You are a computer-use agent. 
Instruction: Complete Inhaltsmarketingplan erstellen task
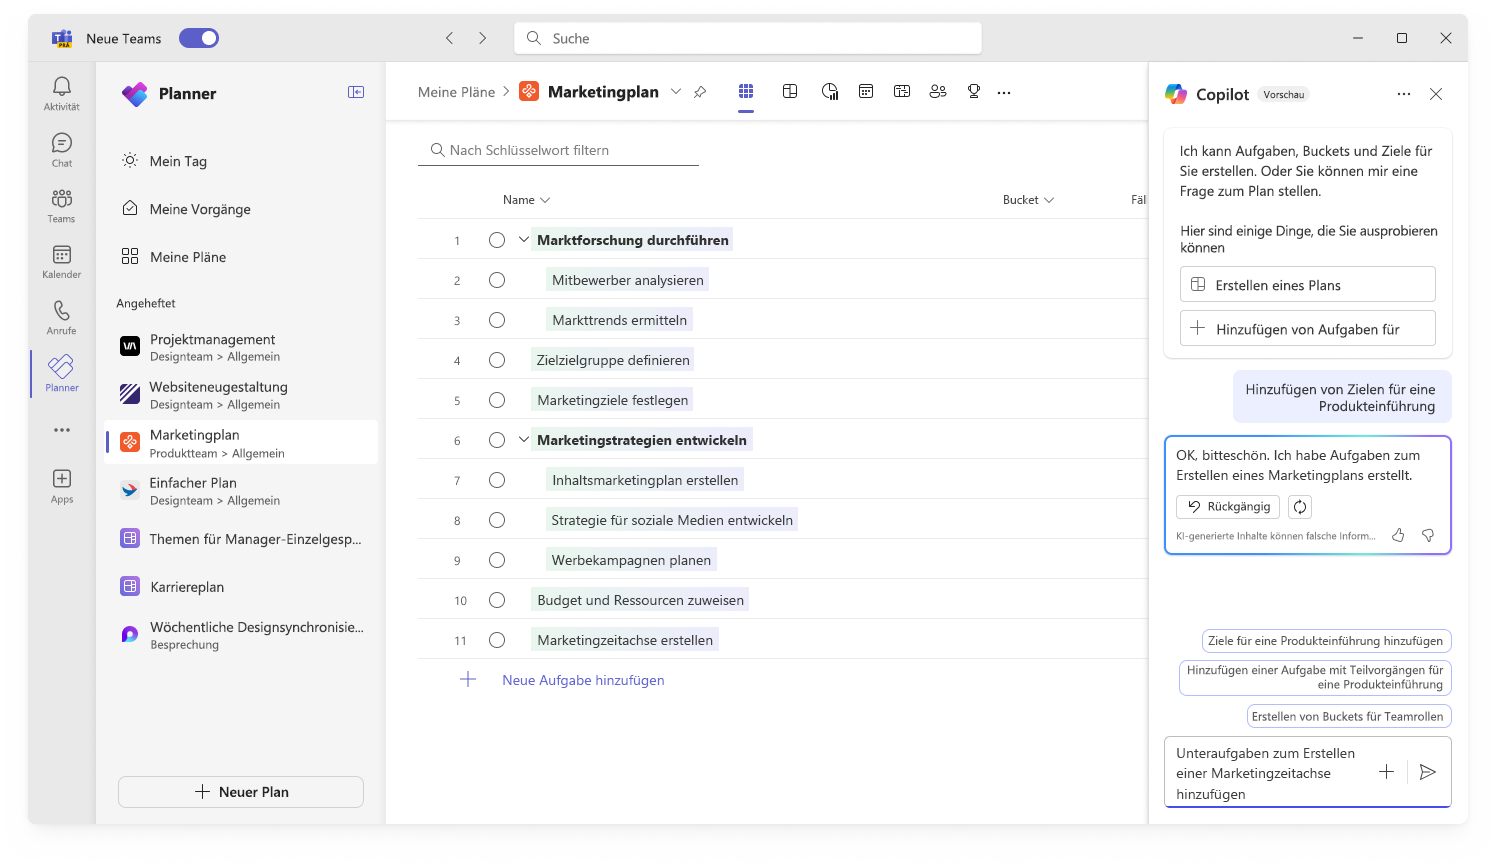[497, 480]
